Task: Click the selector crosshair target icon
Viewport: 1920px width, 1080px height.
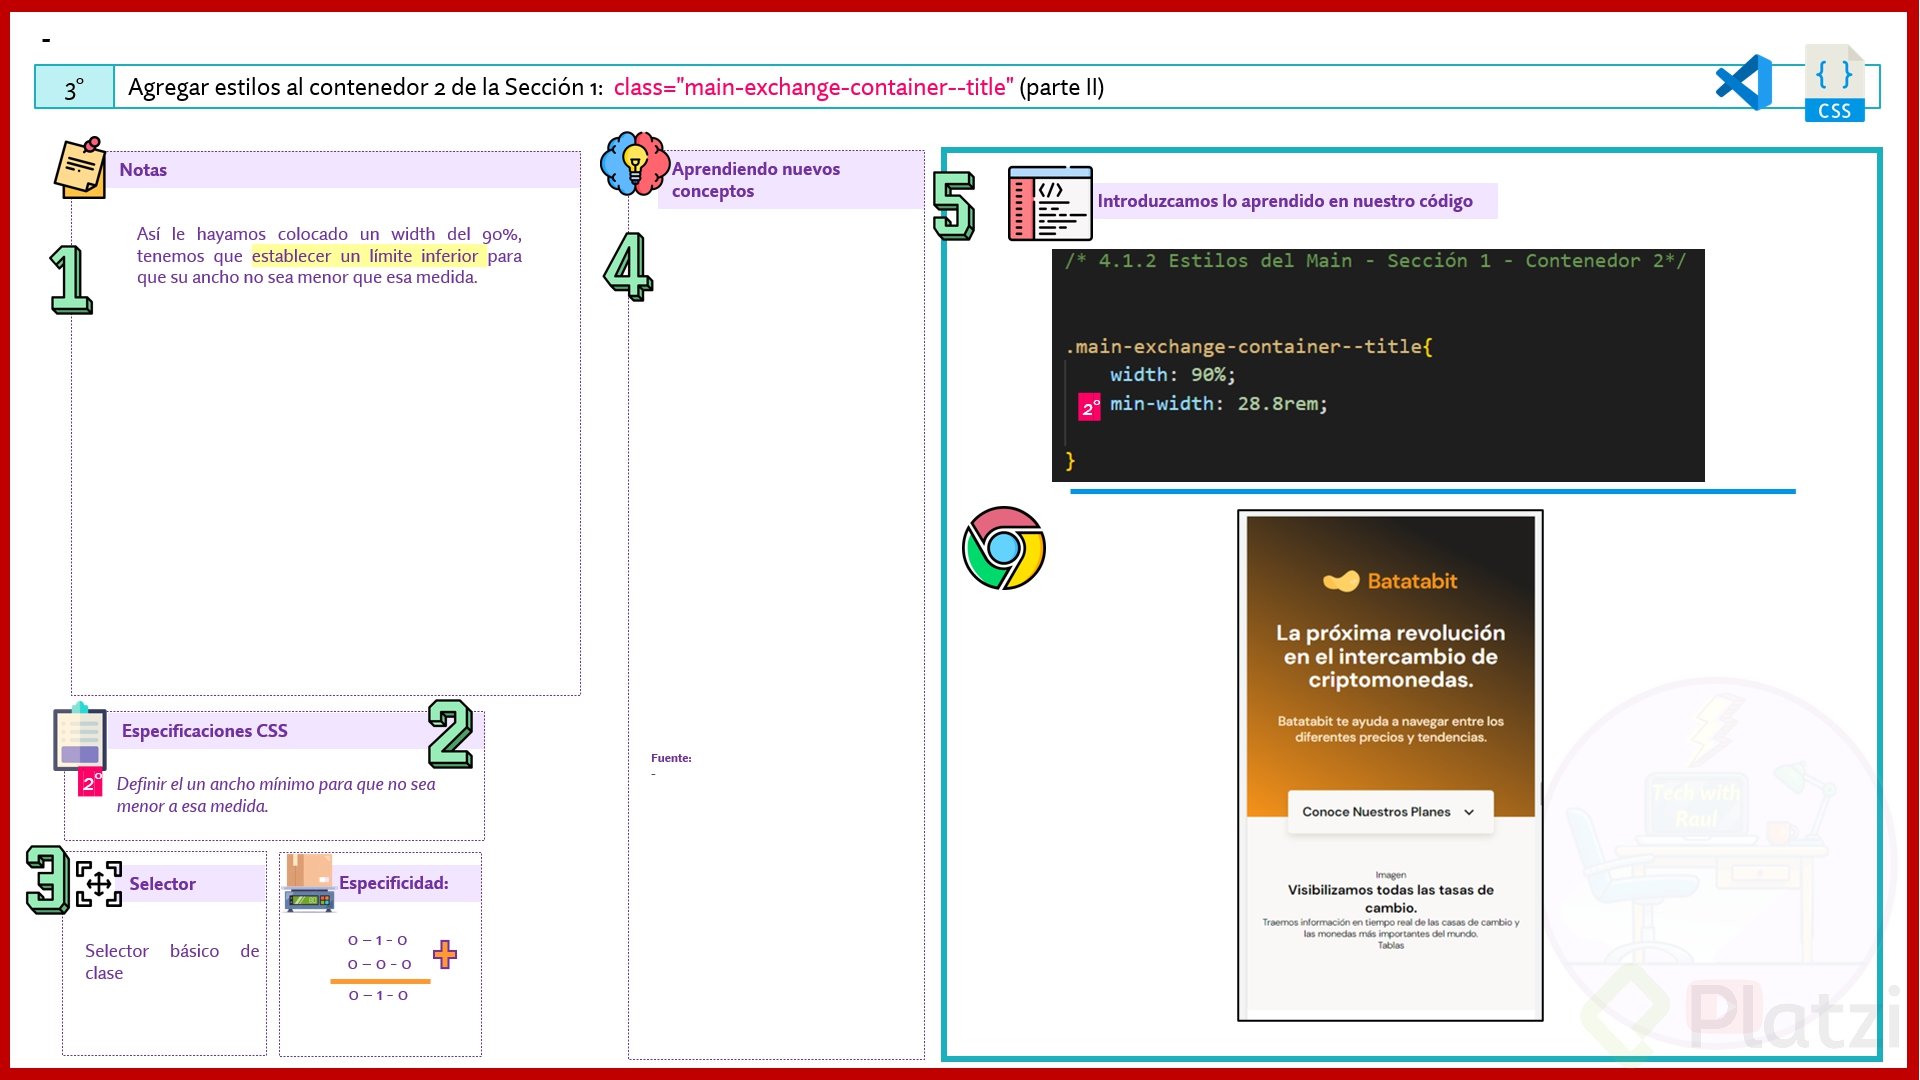Action: 99,884
